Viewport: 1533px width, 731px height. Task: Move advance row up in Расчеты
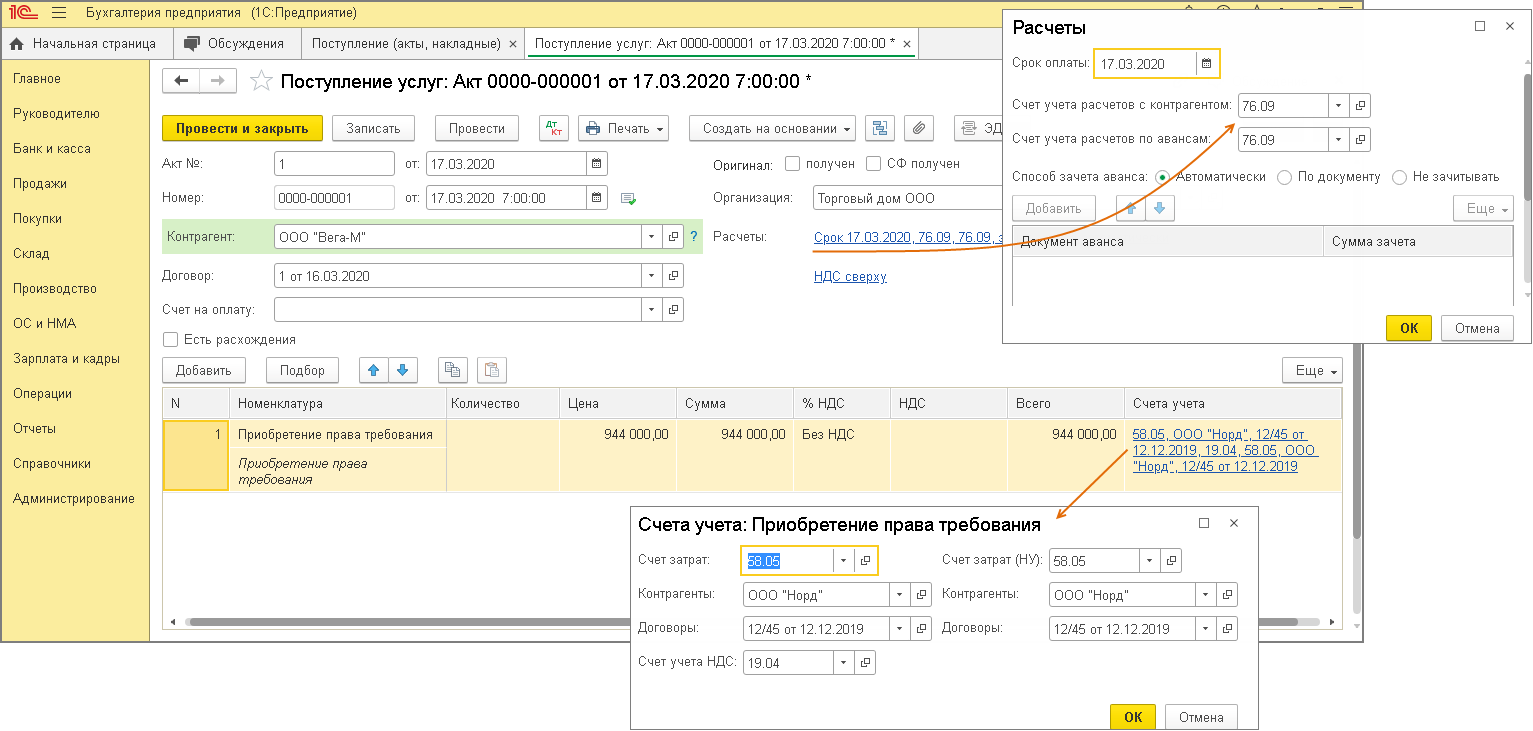tap(1131, 208)
